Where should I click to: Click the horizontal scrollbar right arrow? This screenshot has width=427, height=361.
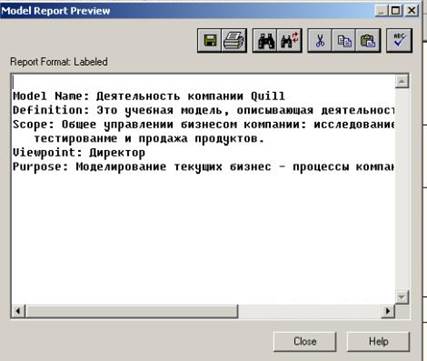[x=388, y=311]
